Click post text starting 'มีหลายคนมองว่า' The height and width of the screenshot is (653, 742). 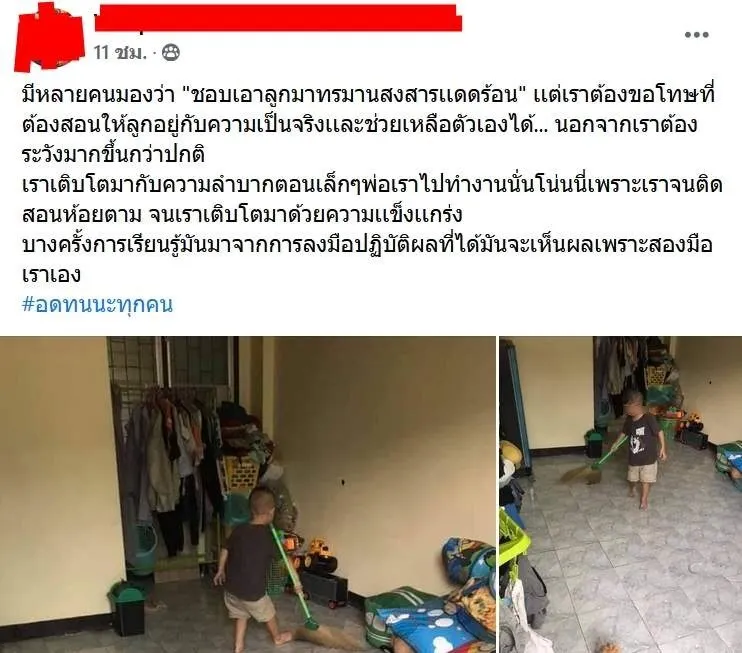[x=368, y=96]
